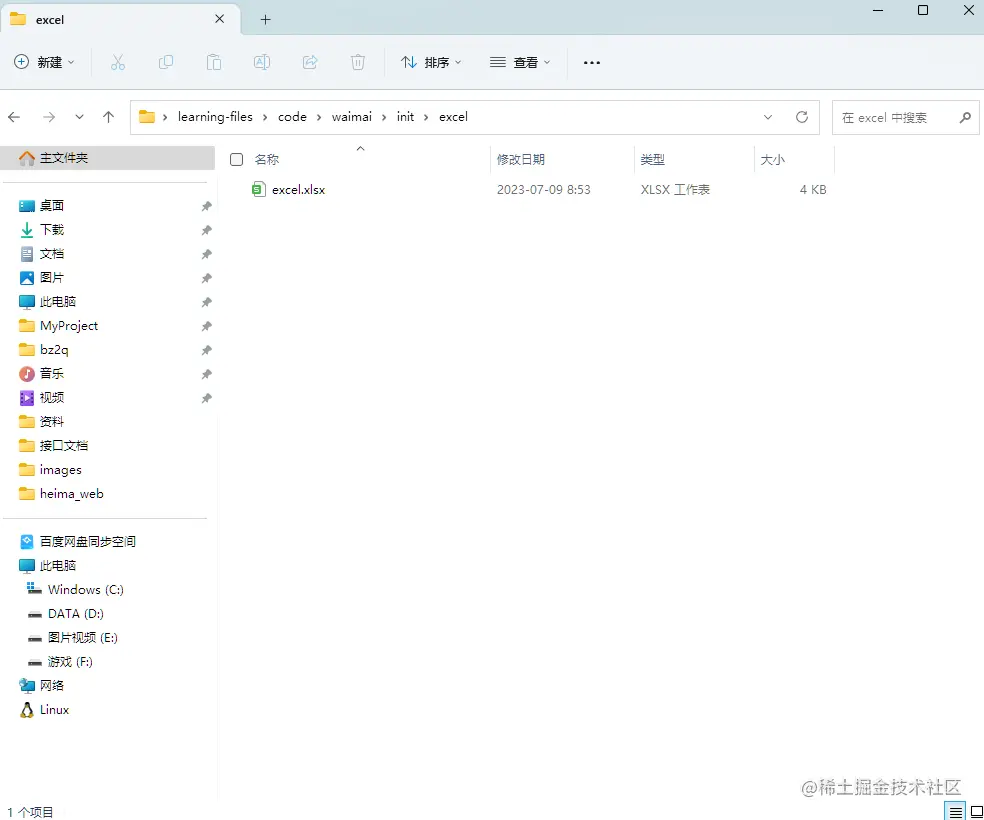Open the 排序 sort dropdown
Viewport: 984px width, 820px height.
431,62
